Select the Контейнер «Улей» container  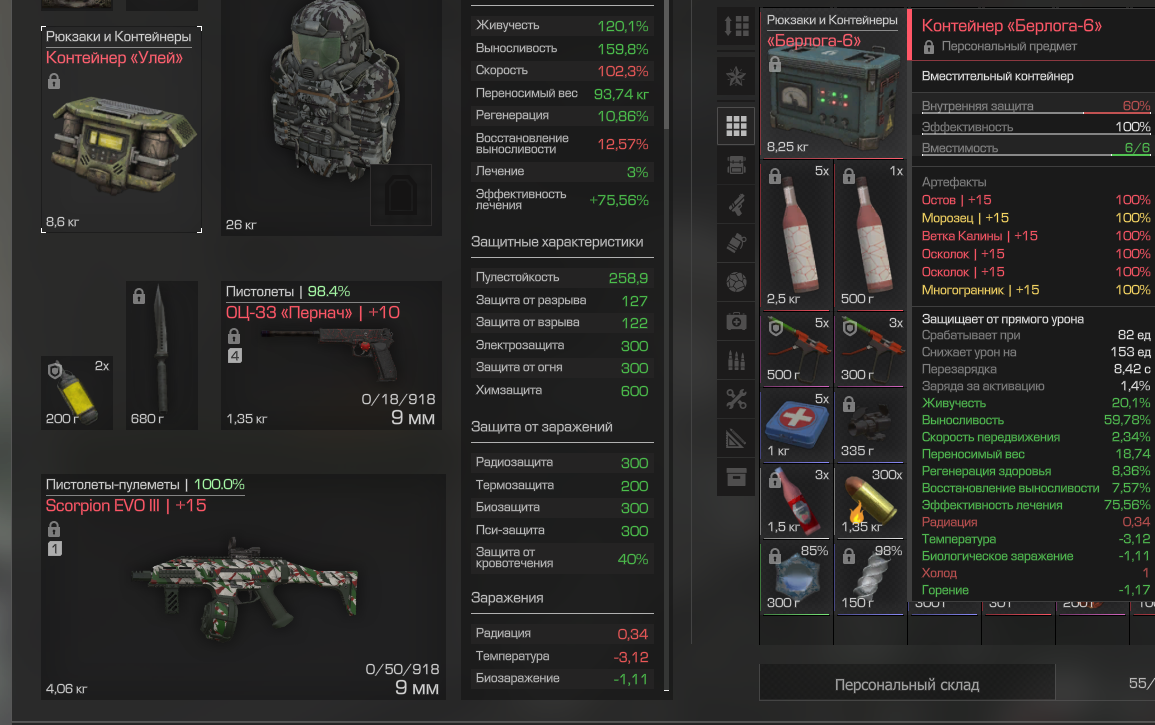click(122, 130)
